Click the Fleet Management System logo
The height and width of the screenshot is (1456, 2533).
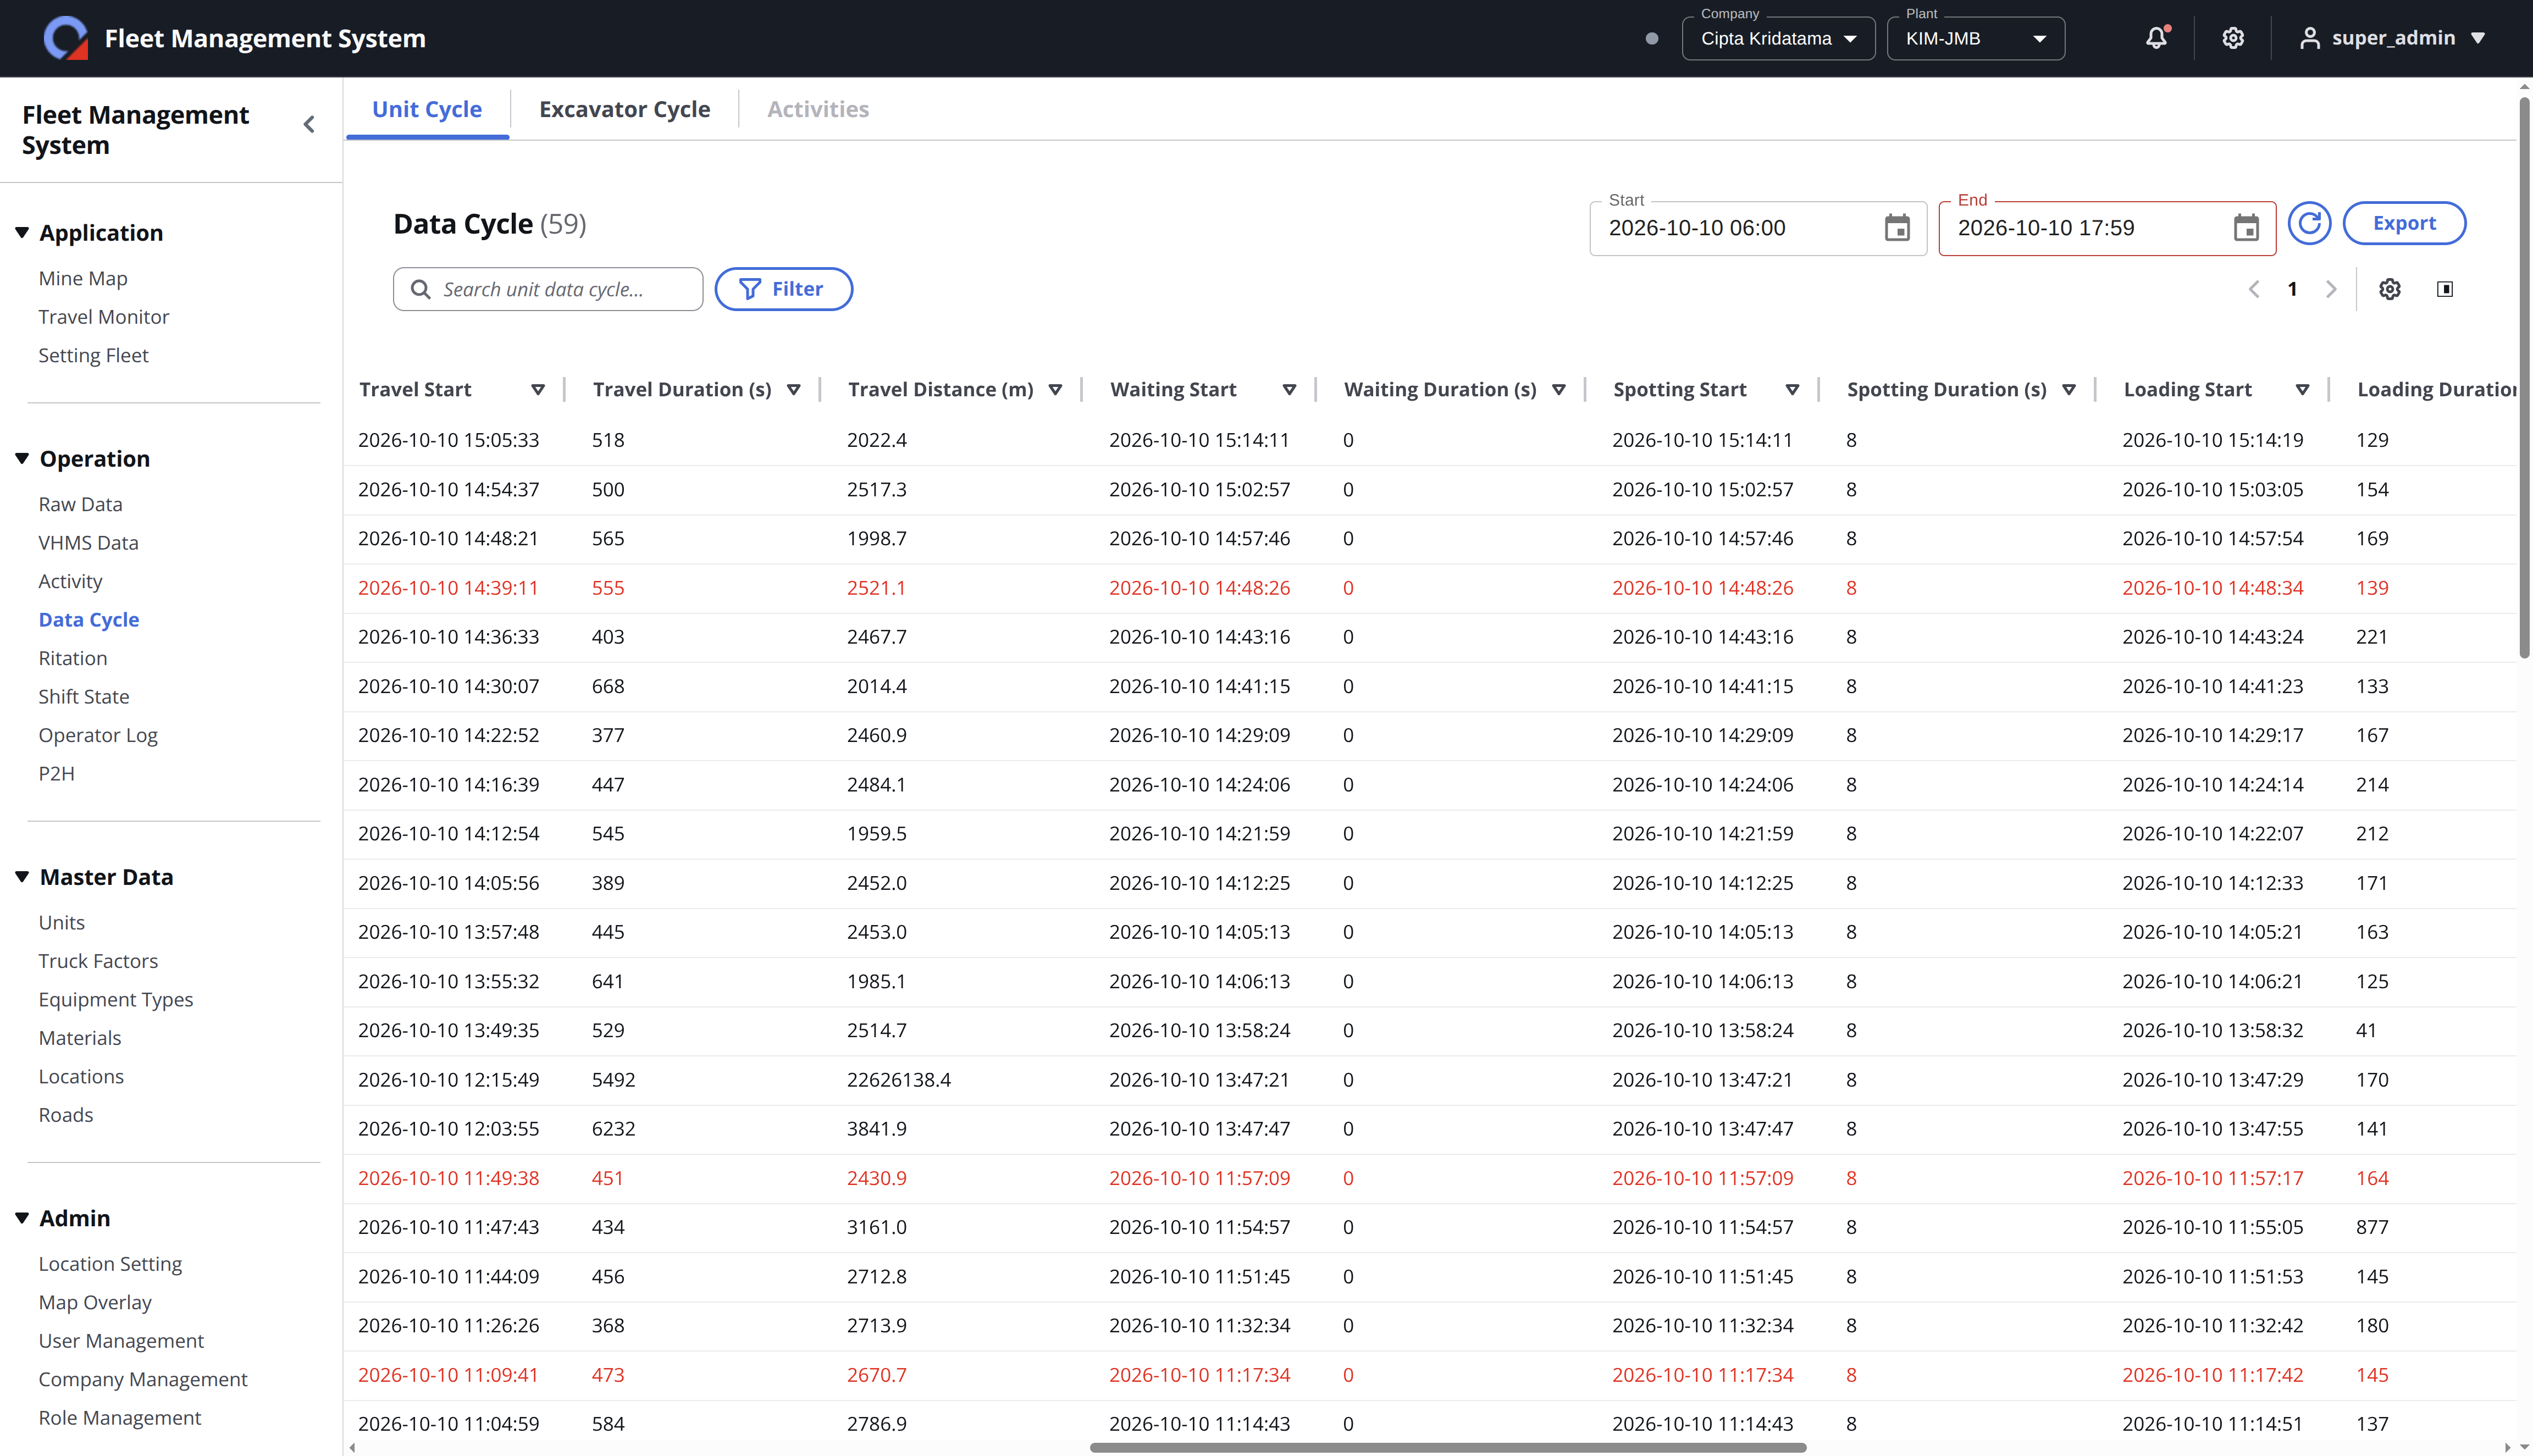(66, 38)
